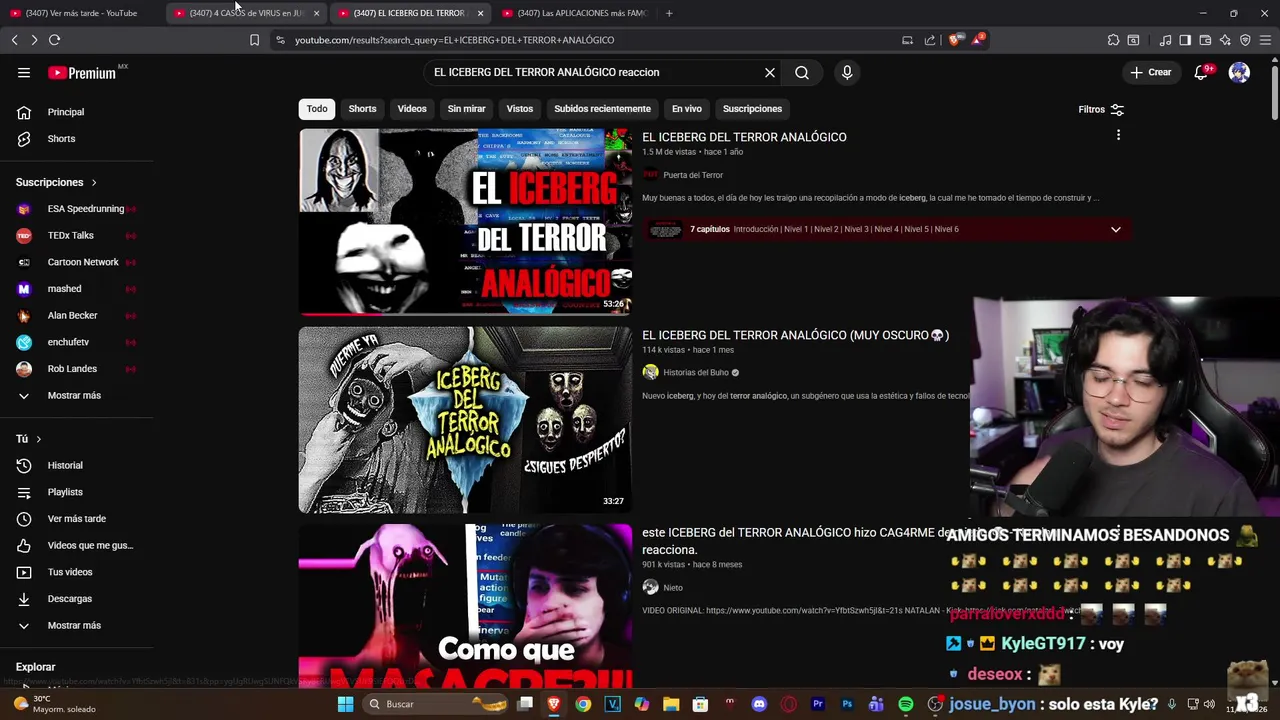Viewport: 1280px width, 720px height.
Task: Open the YouTube hamburger guide menu
Action: coord(24,72)
